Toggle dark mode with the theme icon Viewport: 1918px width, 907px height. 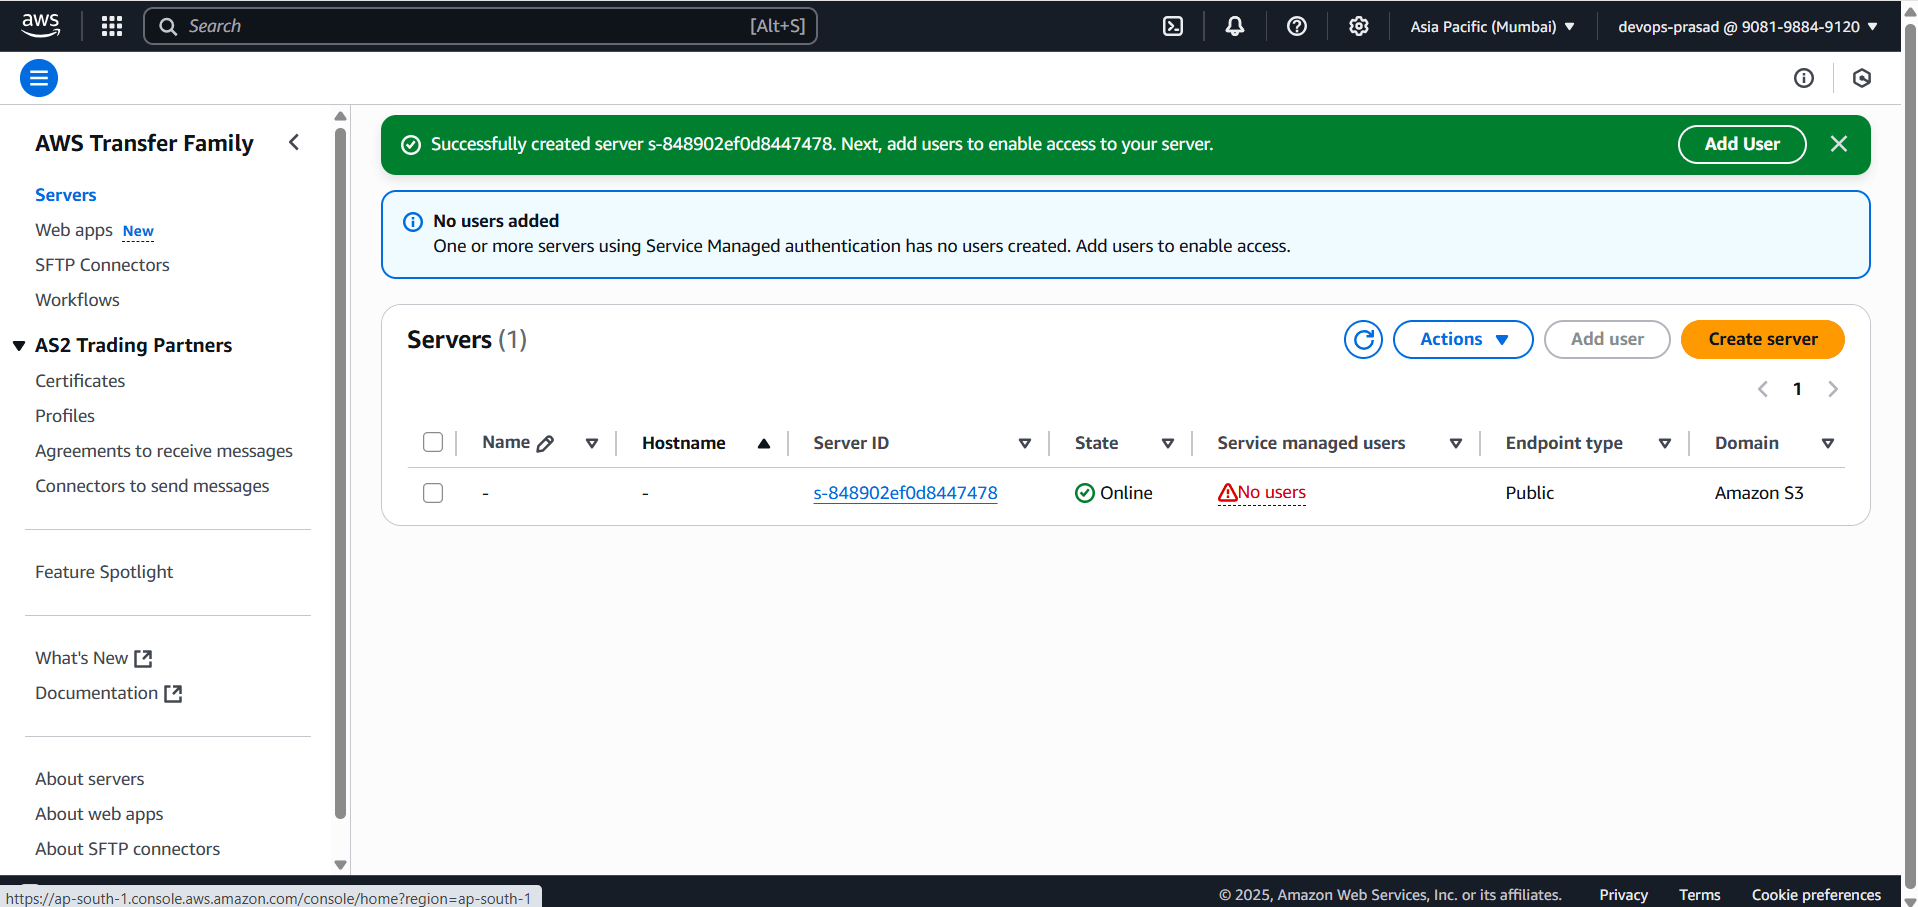pyautogui.click(x=1861, y=78)
